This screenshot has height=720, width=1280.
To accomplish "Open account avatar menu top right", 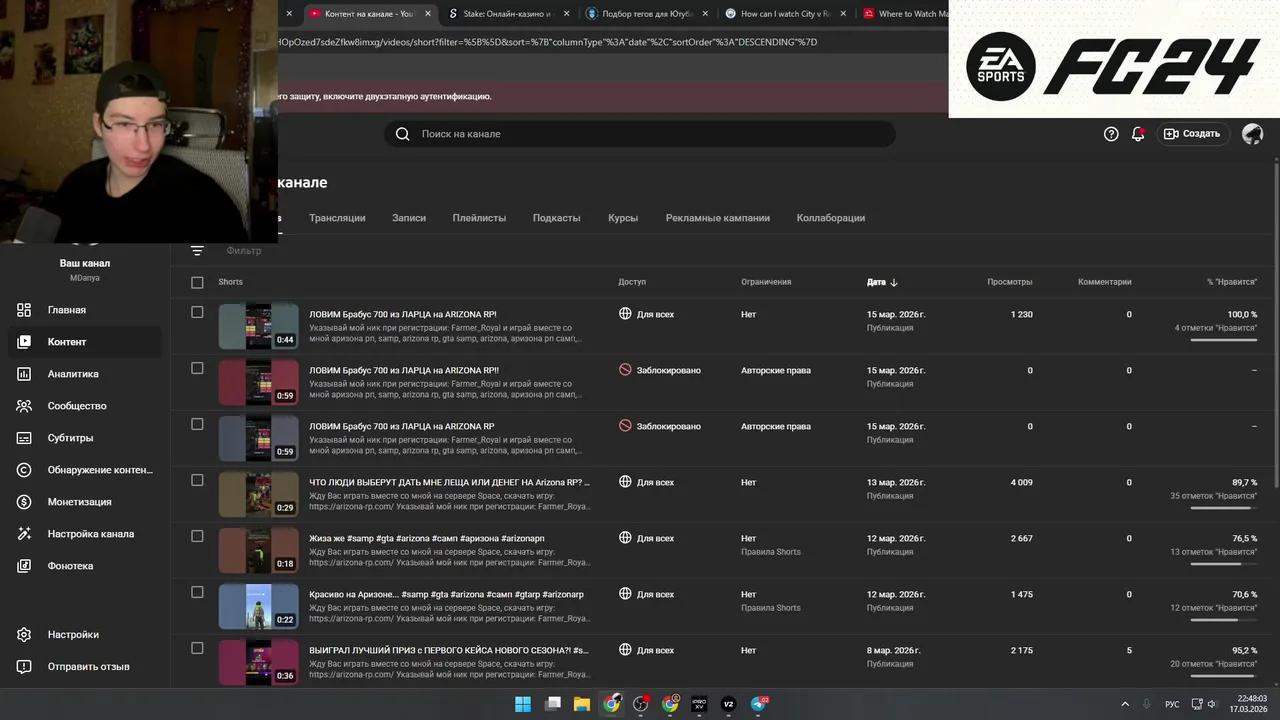I will 1252,134.
